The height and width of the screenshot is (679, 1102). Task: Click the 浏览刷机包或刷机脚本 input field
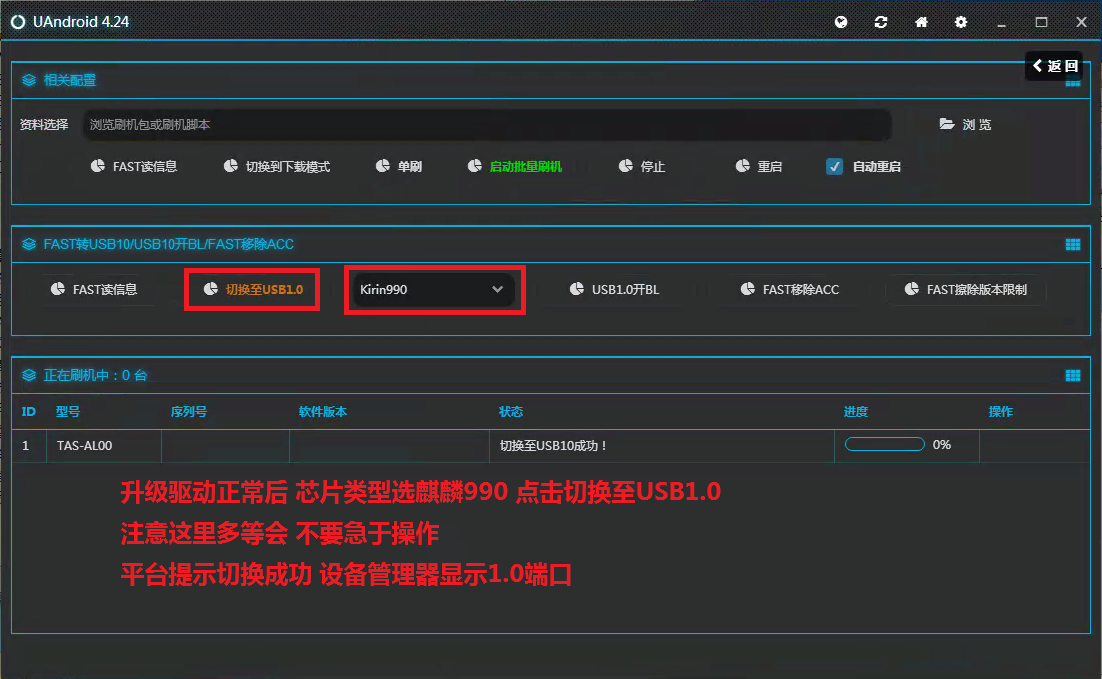487,124
